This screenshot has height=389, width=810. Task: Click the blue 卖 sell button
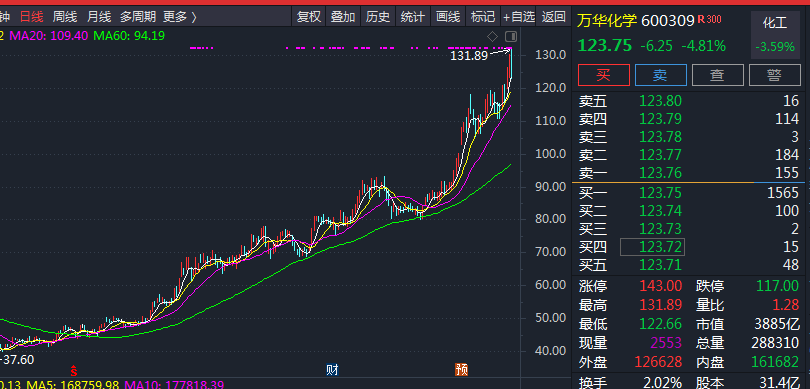point(661,75)
